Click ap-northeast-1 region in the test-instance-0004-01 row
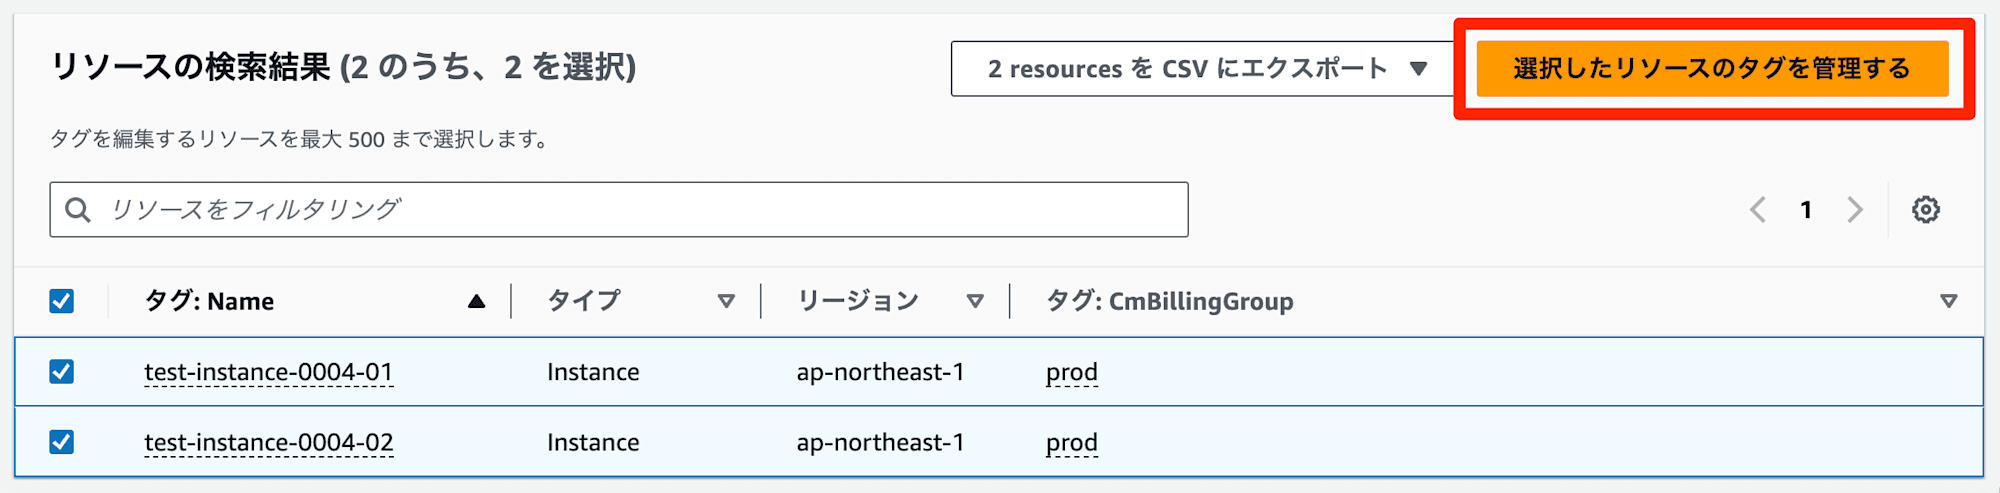Viewport: 2000px width, 493px height. [x=881, y=372]
